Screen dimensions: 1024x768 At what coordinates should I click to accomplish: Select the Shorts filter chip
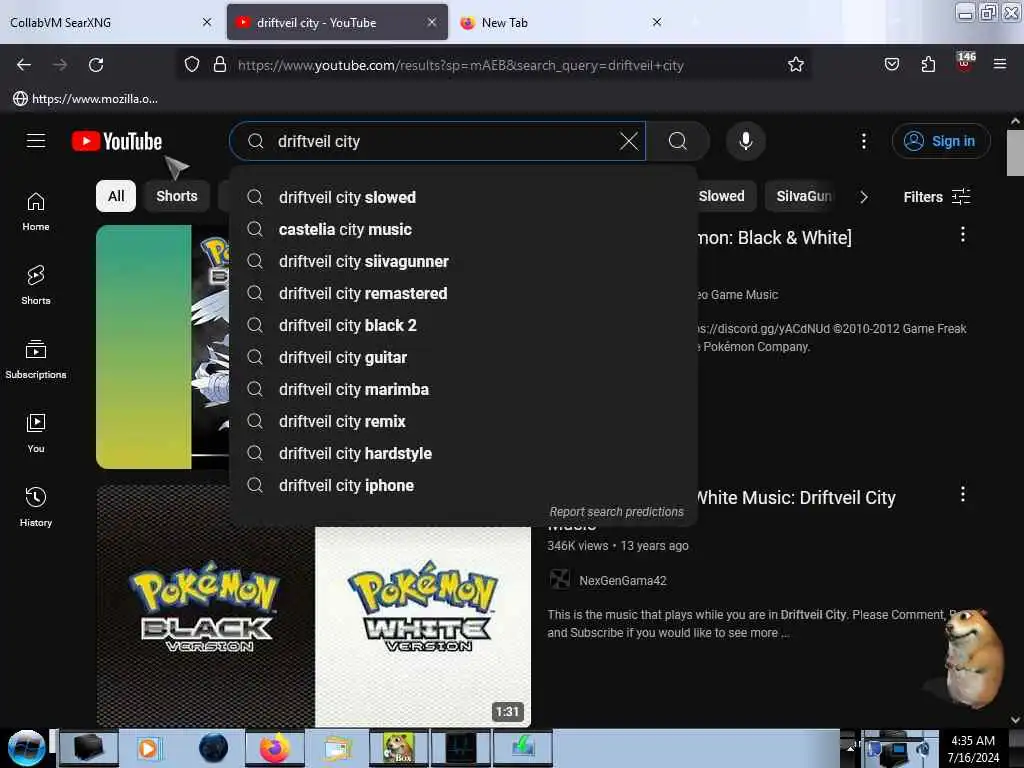point(176,196)
